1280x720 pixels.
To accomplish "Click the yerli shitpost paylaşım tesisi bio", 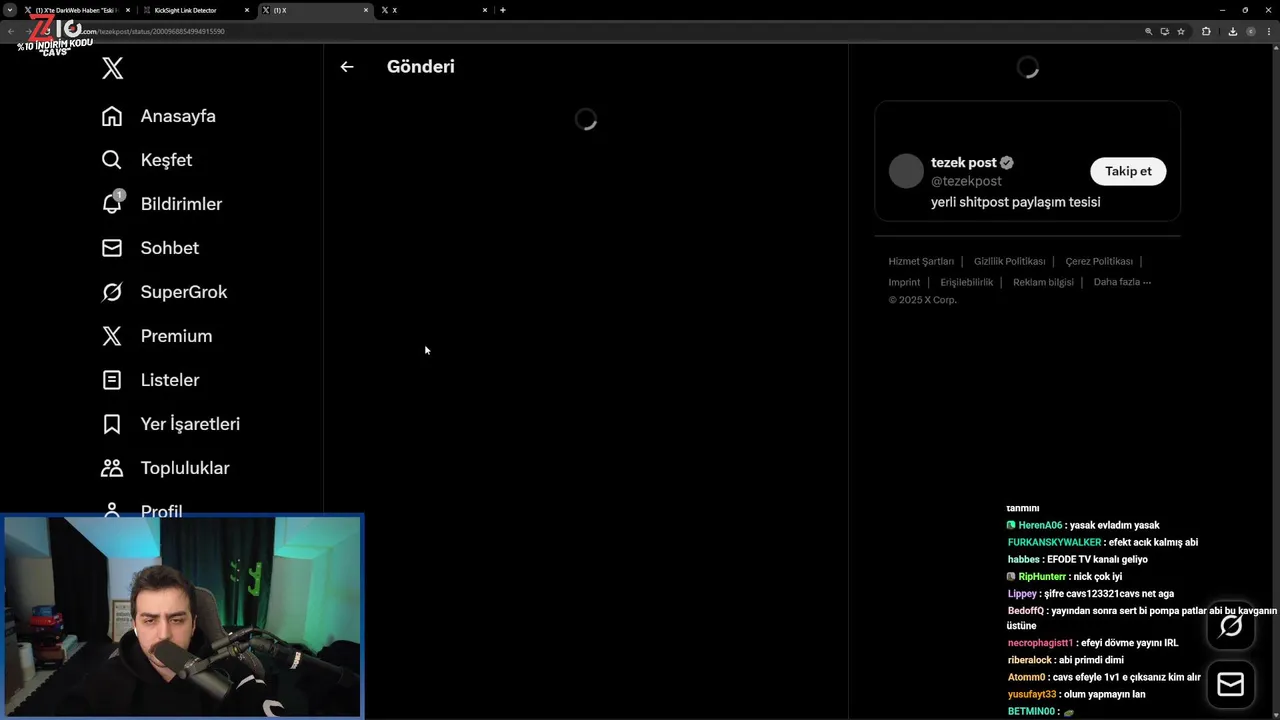I will pyautogui.click(x=1015, y=202).
